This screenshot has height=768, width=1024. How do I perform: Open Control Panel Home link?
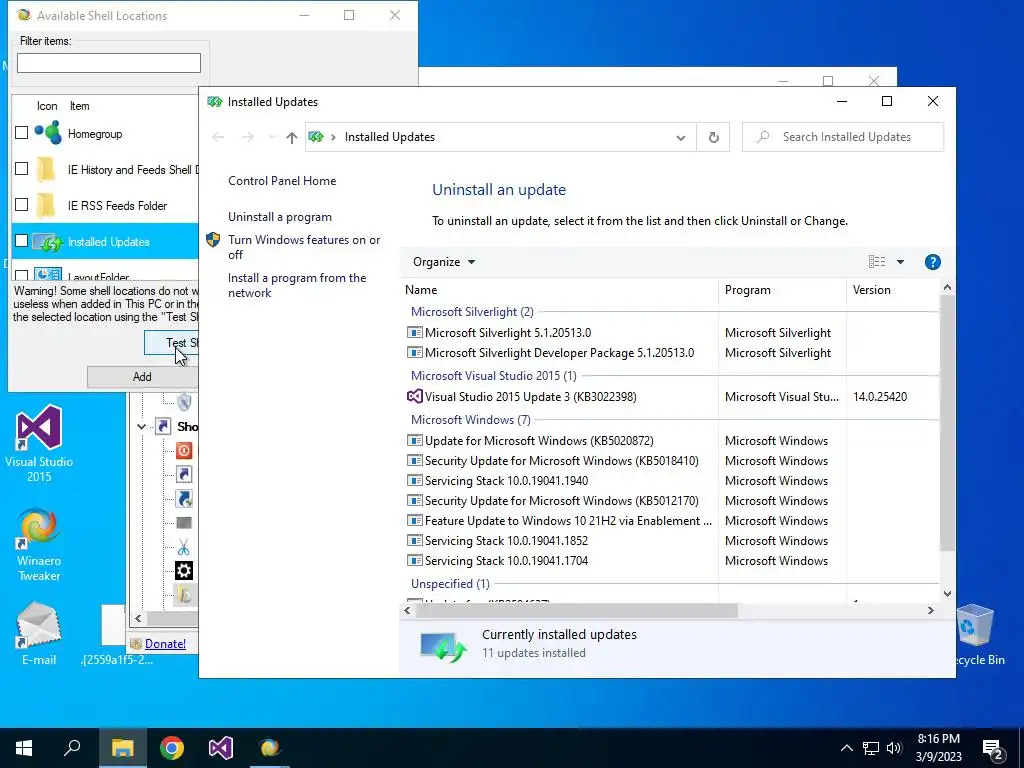point(282,181)
